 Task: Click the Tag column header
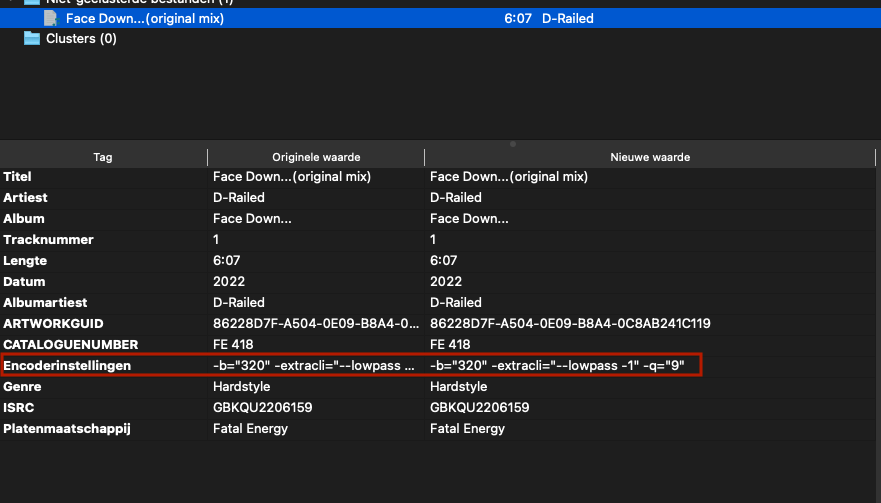(x=103, y=157)
